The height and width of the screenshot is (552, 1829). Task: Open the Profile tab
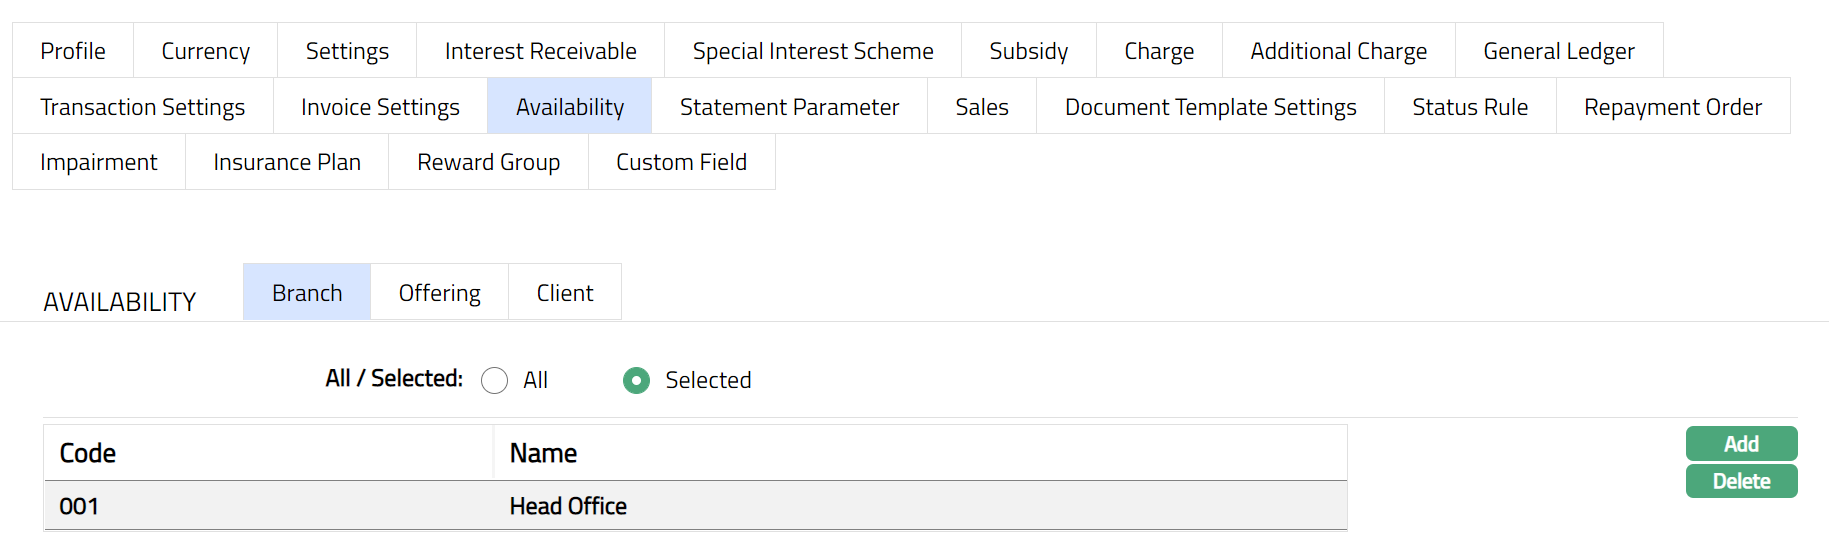(x=73, y=51)
